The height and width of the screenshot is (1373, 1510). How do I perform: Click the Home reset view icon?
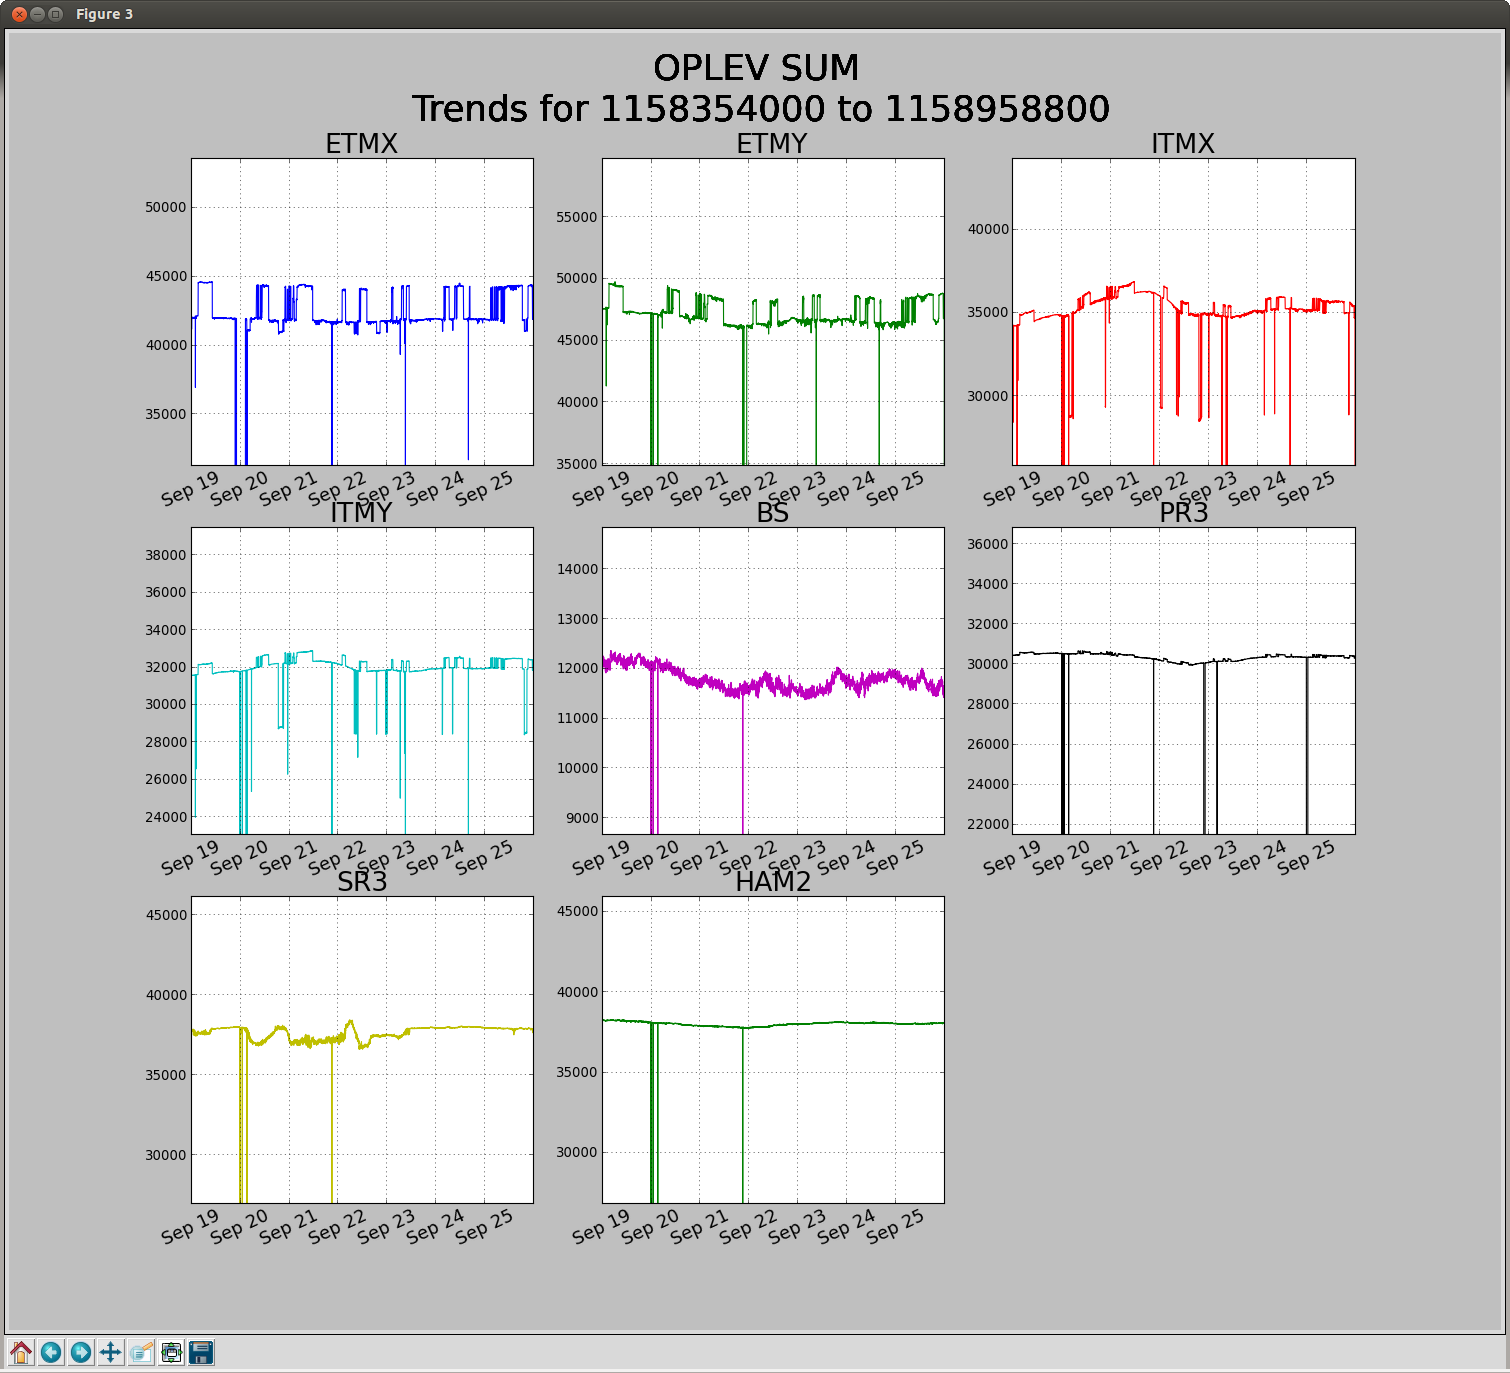click(21, 1353)
